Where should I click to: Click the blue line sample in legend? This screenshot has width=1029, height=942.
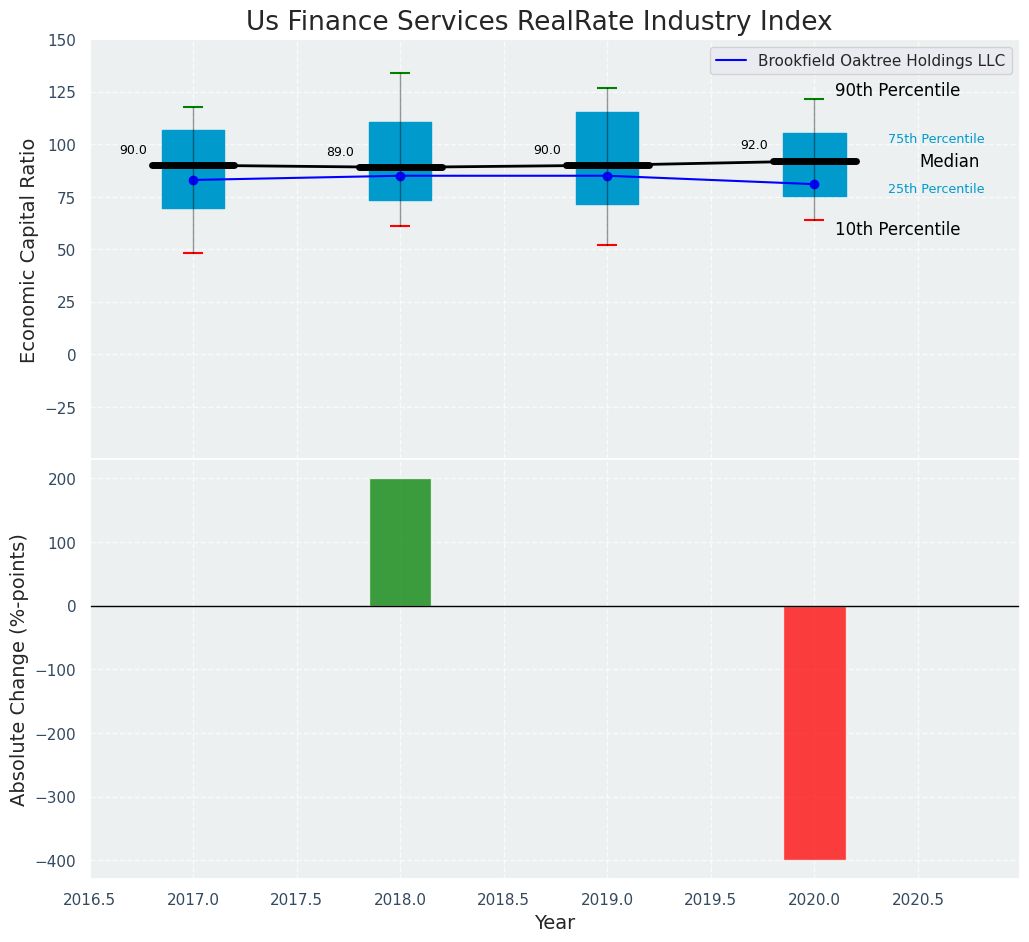point(733,61)
